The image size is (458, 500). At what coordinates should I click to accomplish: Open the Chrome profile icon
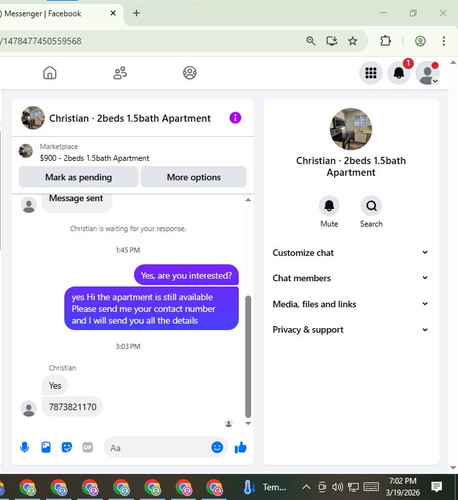coord(420,41)
